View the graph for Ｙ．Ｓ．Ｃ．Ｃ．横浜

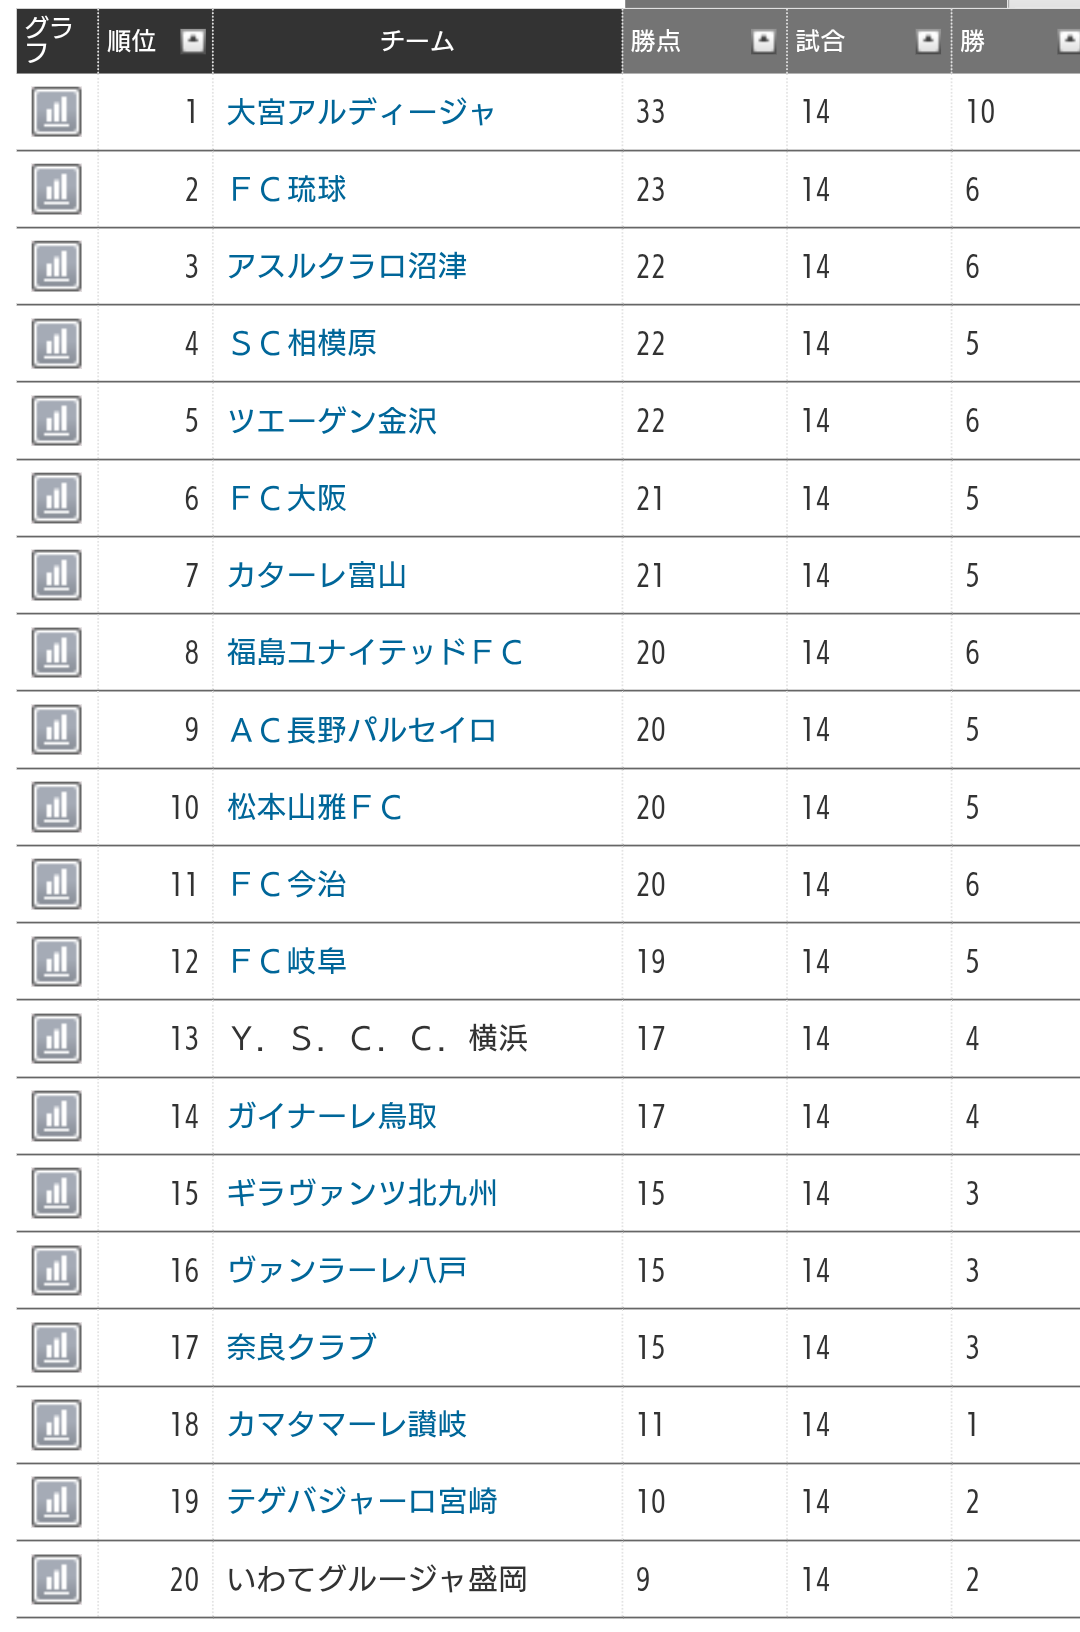click(x=56, y=1039)
